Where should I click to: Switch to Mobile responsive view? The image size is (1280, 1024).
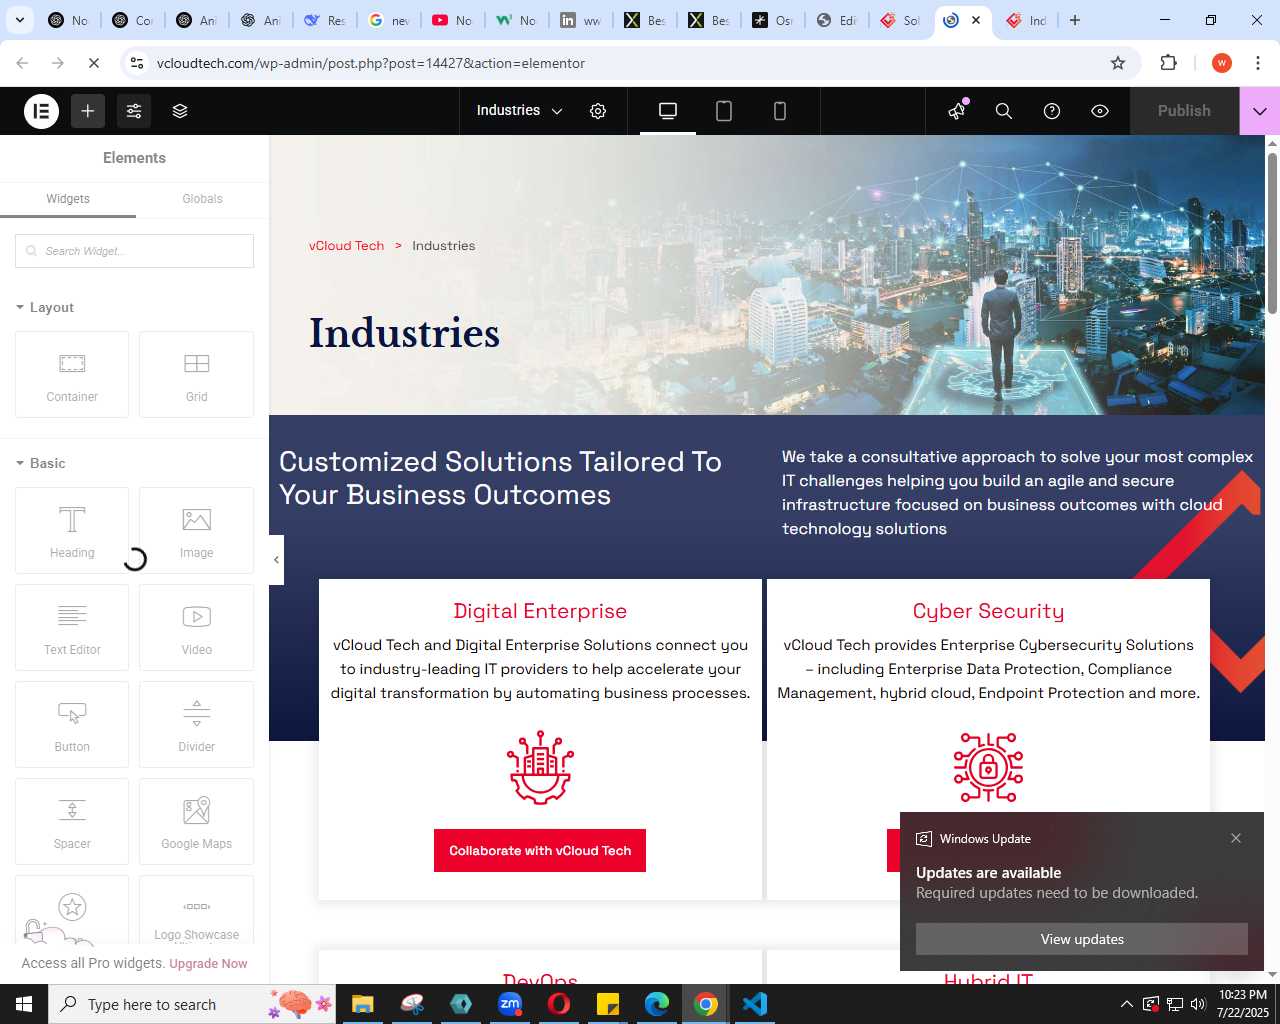pos(780,111)
